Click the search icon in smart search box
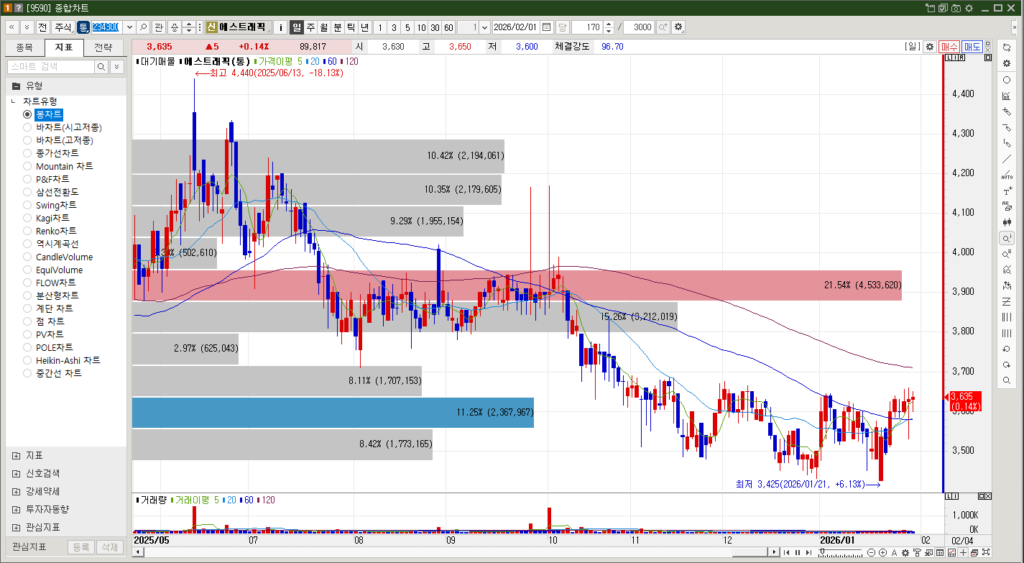This screenshot has width=1024, height=563. [102, 66]
